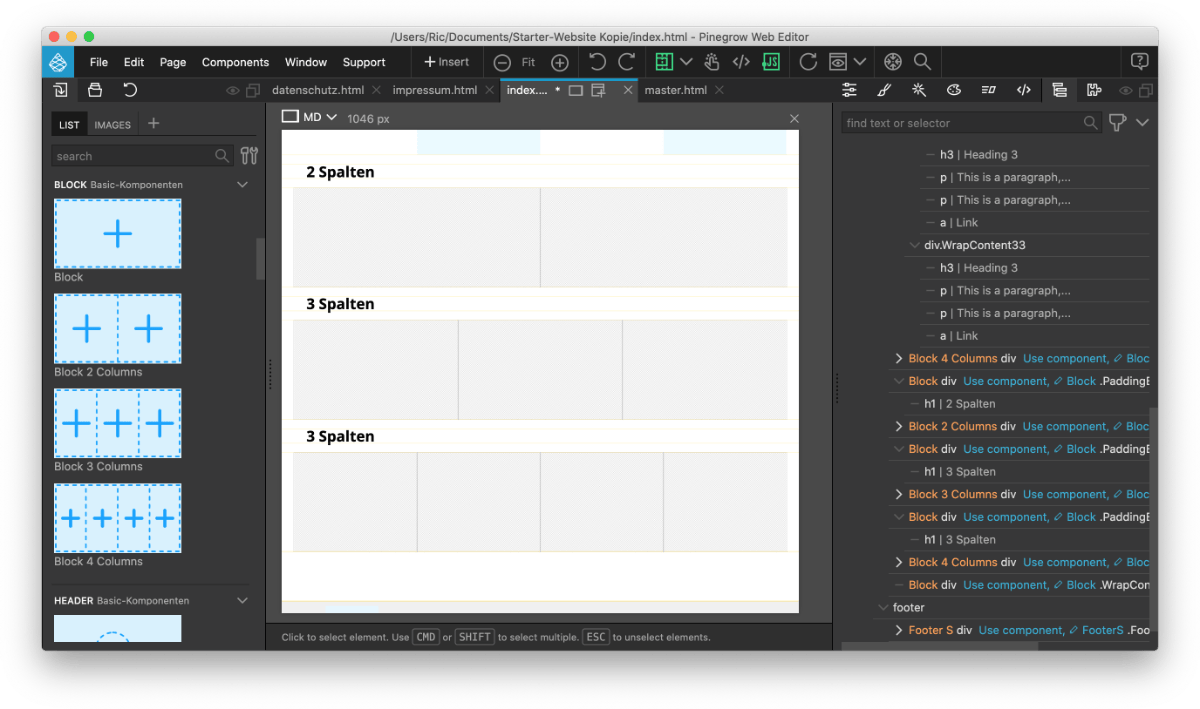Click the tree filter funnel icon
The height and width of the screenshot is (709, 1200).
point(1117,123)
